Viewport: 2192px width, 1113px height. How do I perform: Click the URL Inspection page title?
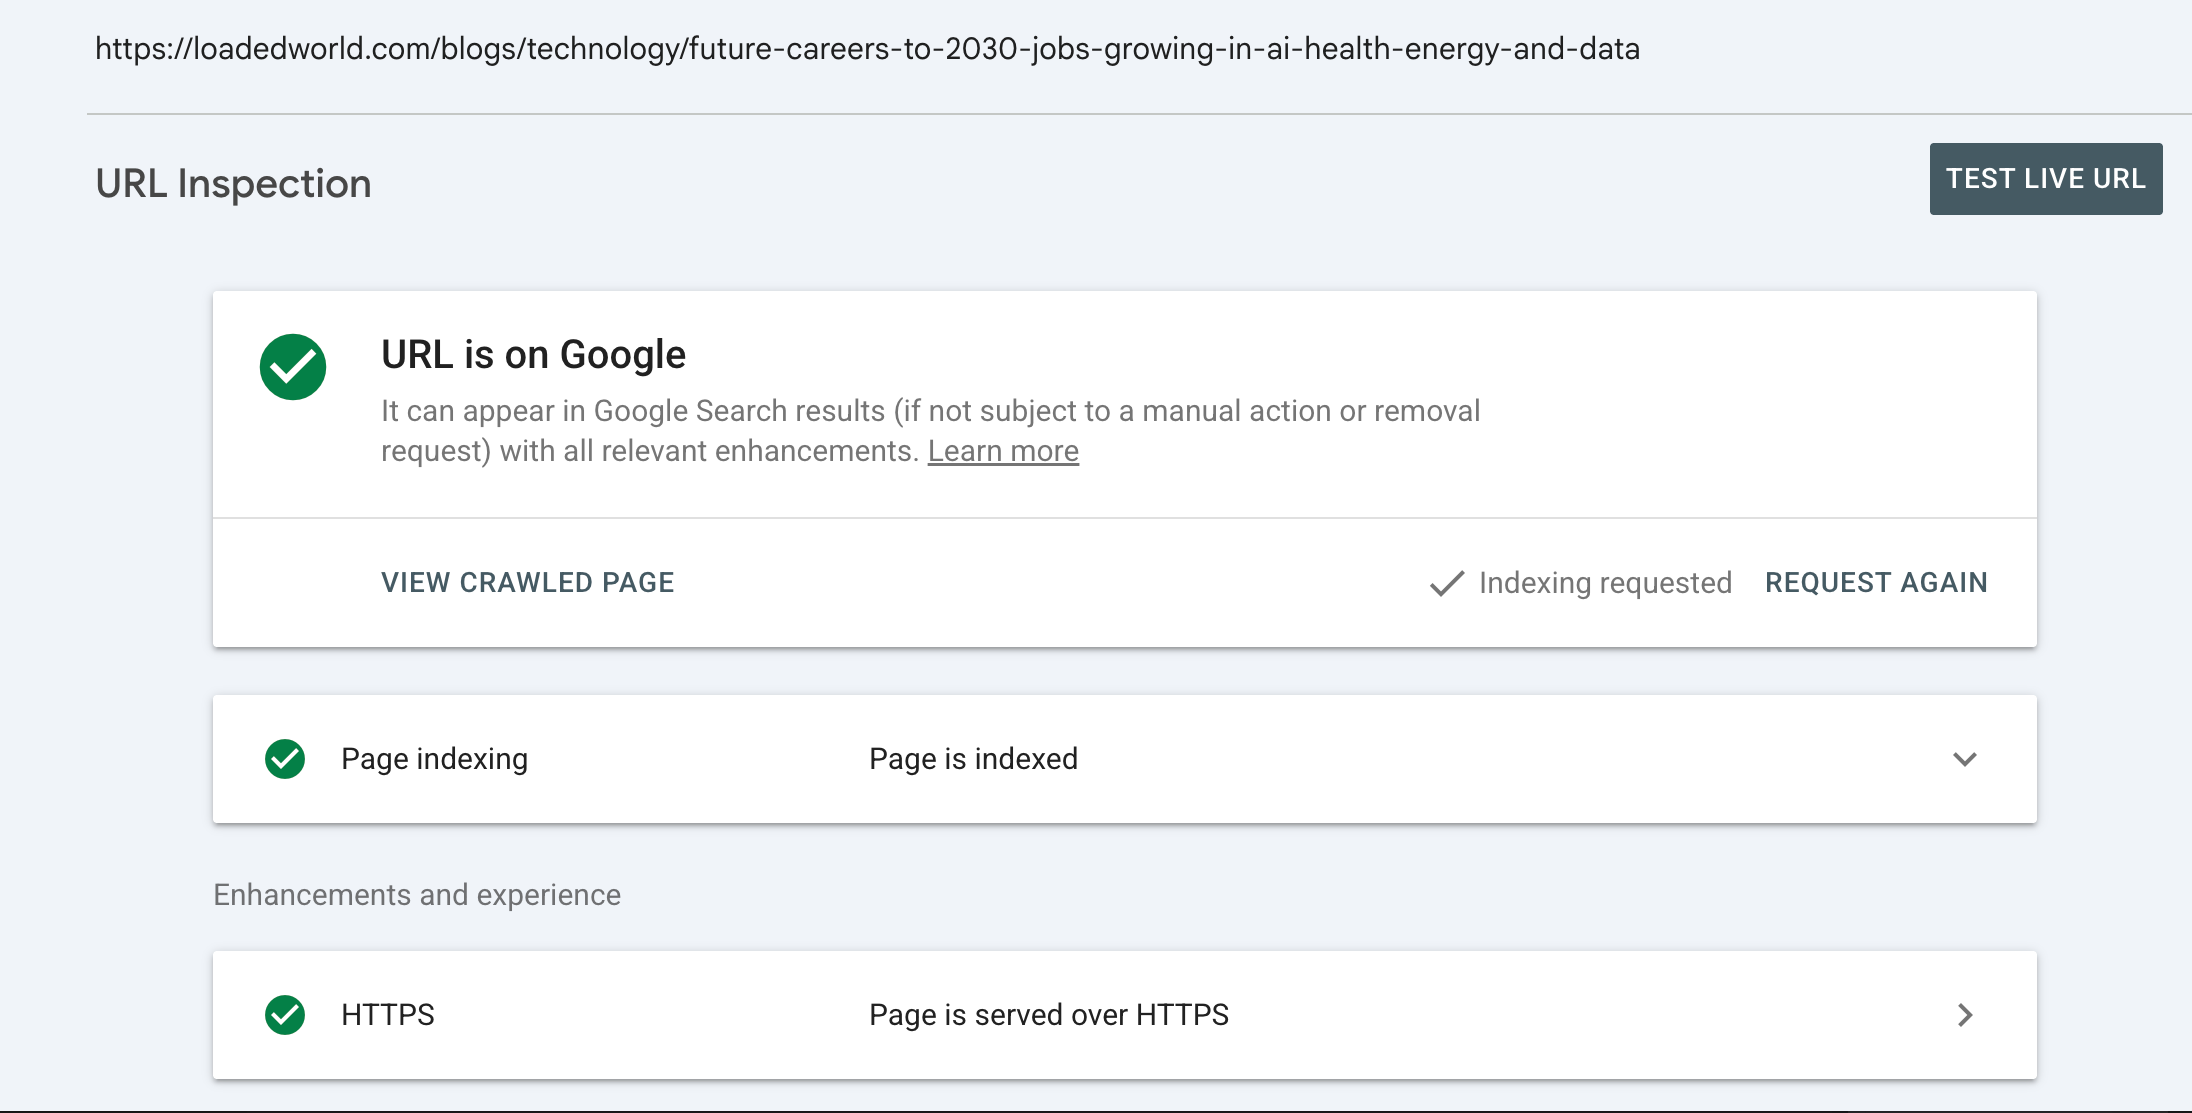(233, 184)
